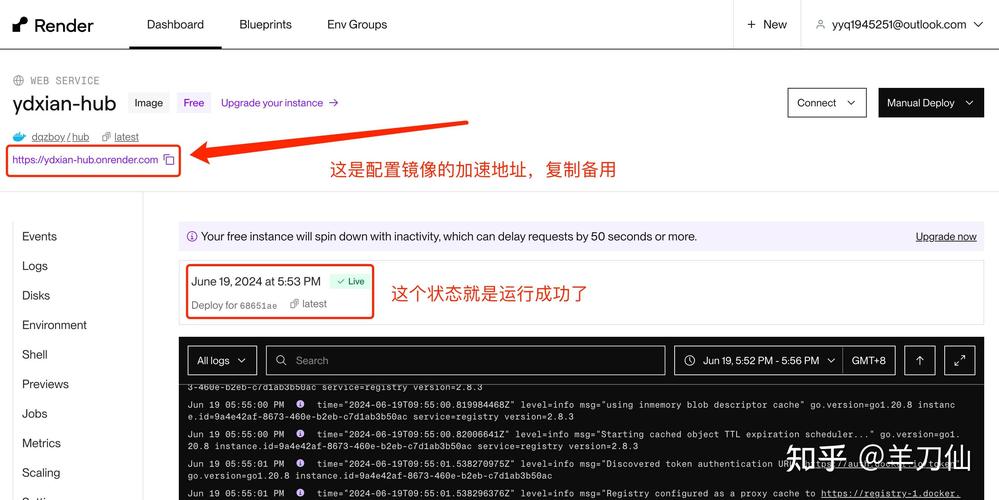Screen dimensions: 999x500
Task: Click the scroll-to-top arrow button
Action: pos(919,361)
